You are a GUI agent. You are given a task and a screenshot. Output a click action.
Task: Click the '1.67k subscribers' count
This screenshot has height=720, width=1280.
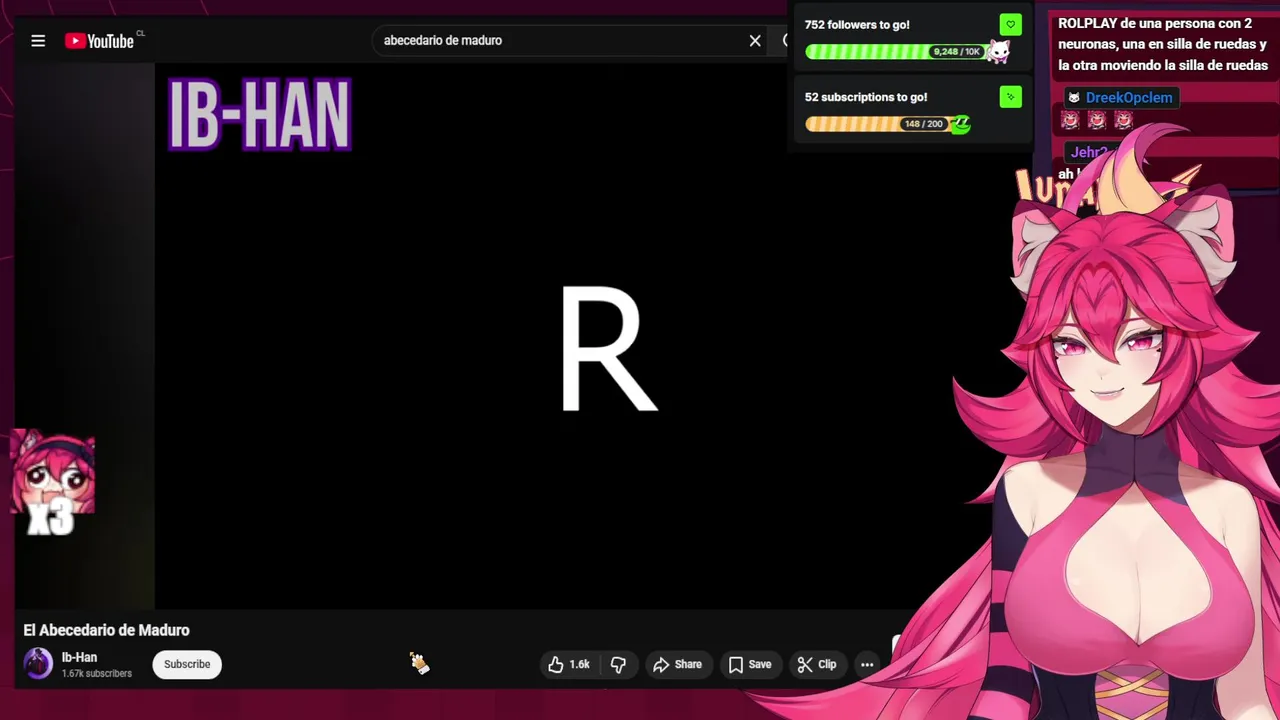click(96, 674)
